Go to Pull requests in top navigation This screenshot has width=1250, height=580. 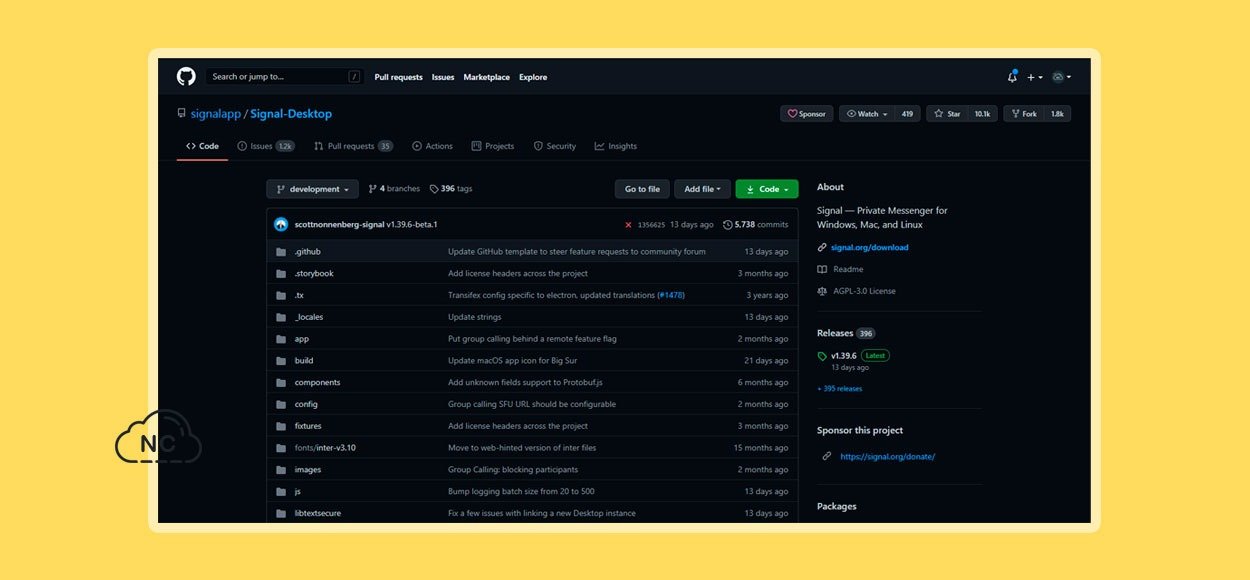coord(398,77)
